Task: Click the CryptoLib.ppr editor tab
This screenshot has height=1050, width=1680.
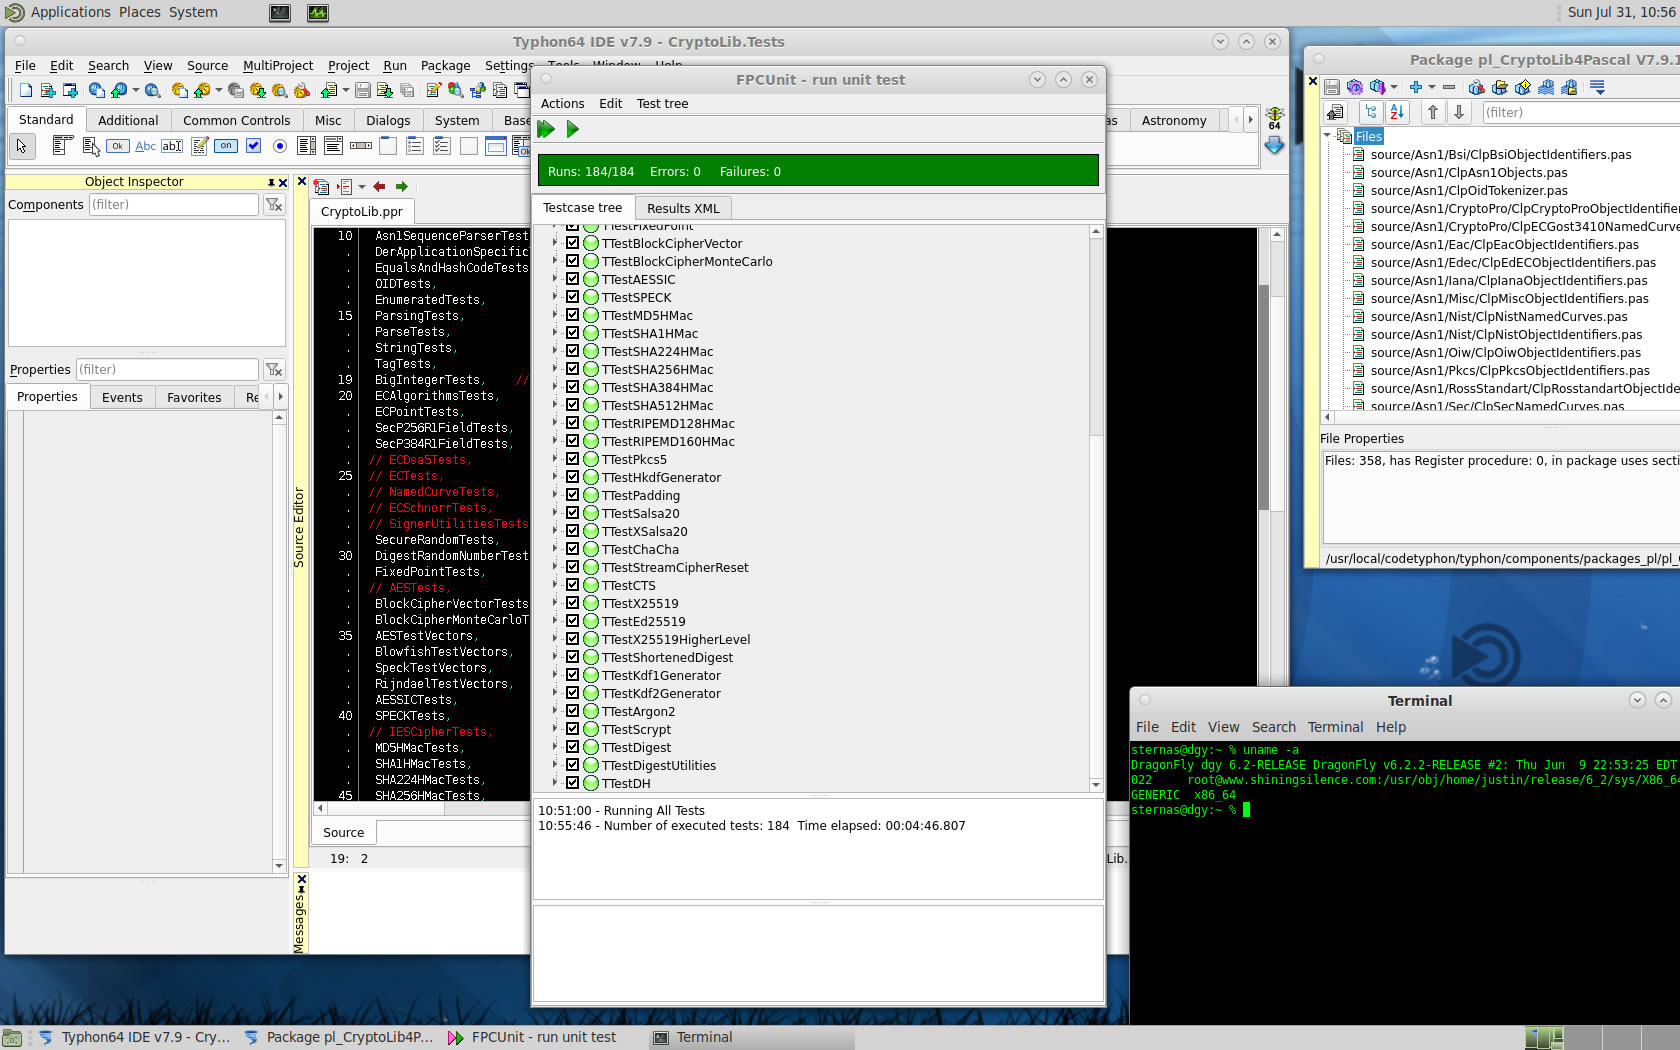Action: pos(361,211)
